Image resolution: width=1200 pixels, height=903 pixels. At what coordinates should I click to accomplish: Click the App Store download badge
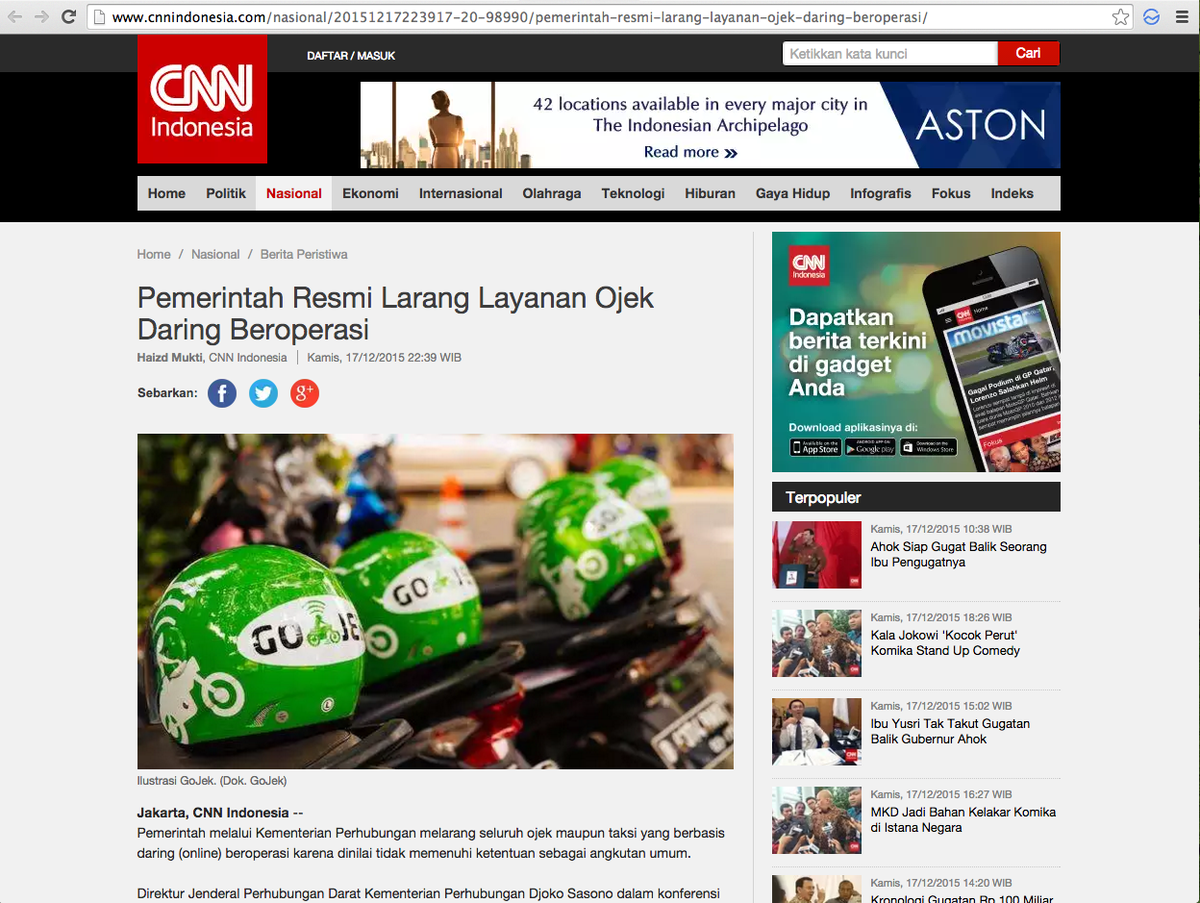point(816,448)
